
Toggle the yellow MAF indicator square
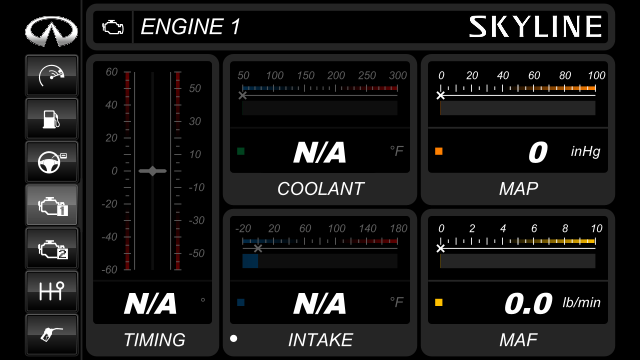pos(439,302)
